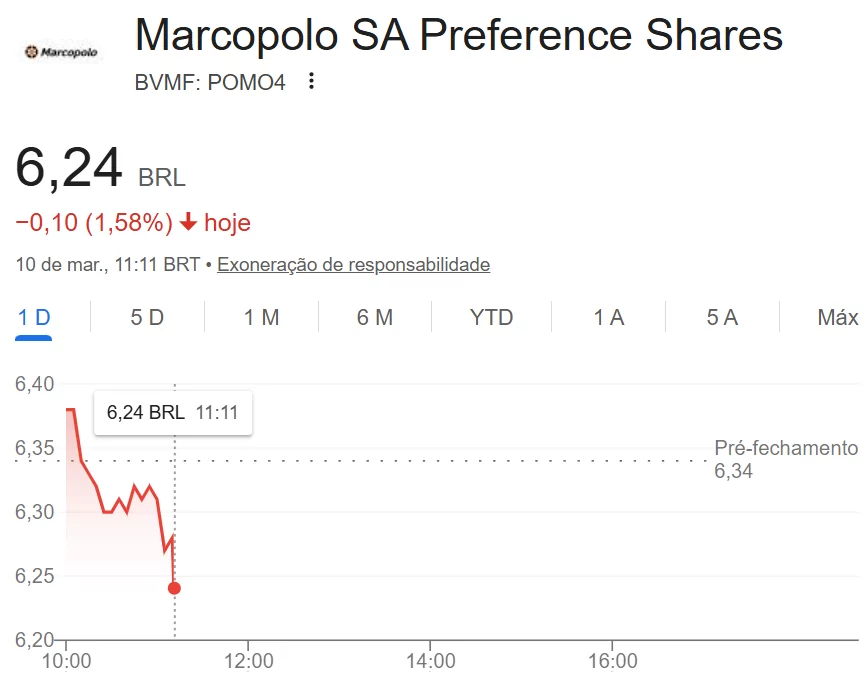This screenshot has height=681, width=867.
Task: Click the 16:00 time axis label
Action: point(612,661)
